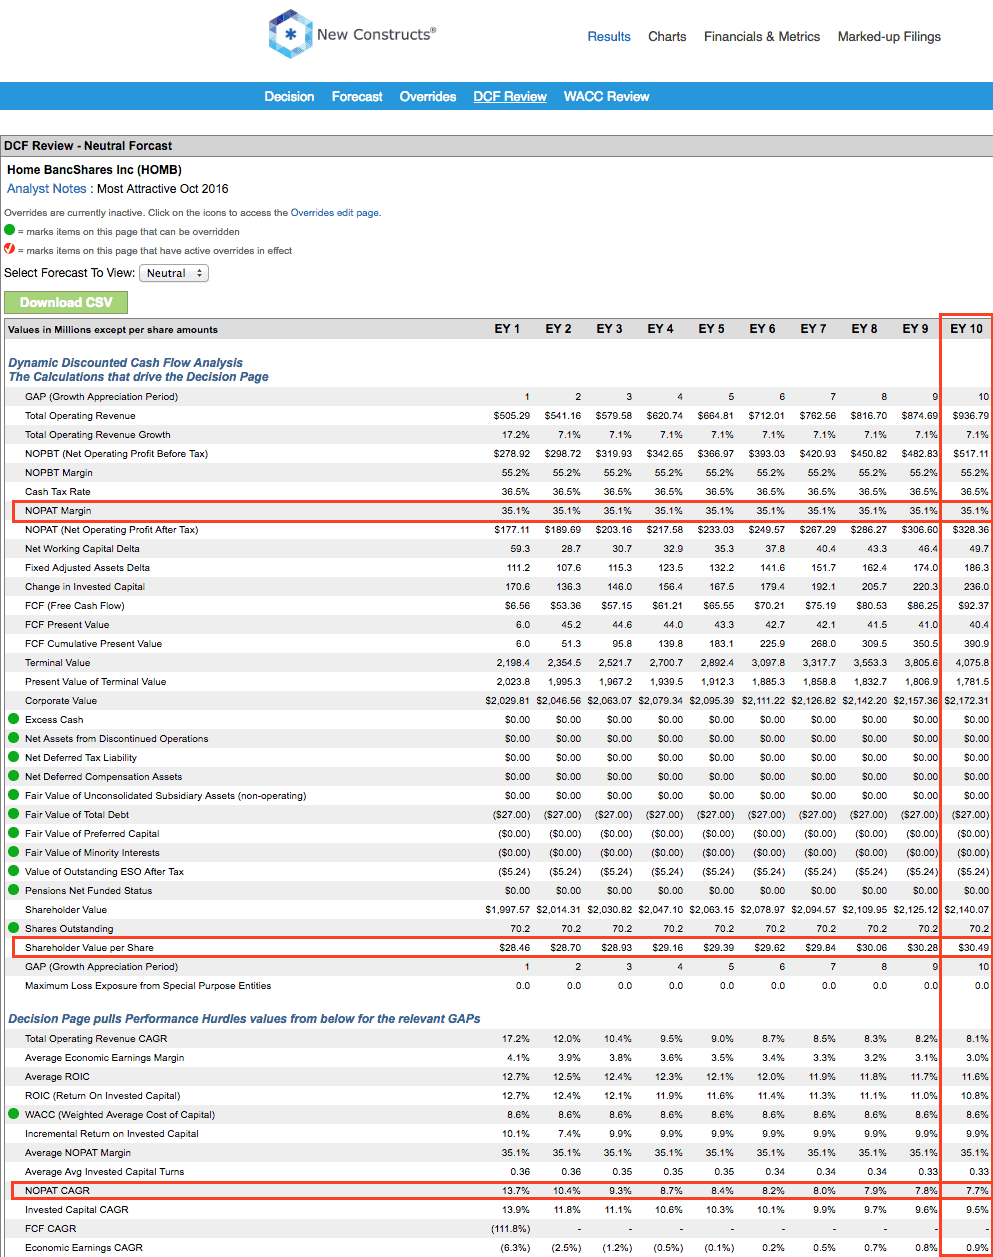
Task: Follow the Overrides edit page link
Action: click(335, 213)
